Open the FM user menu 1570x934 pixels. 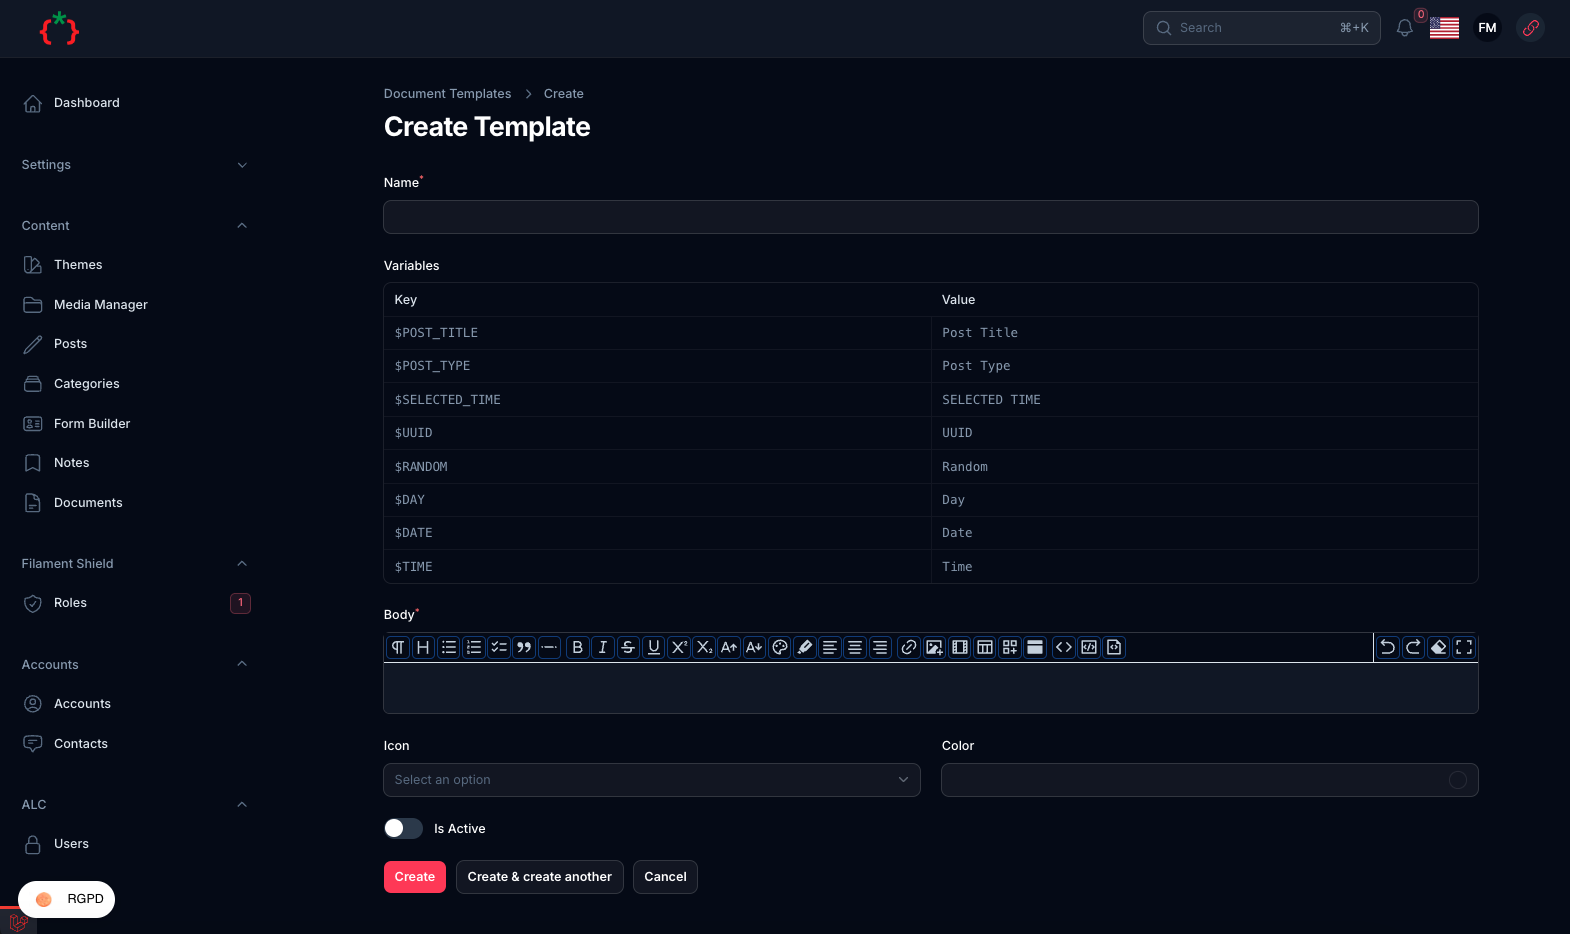coord(1488,28)
